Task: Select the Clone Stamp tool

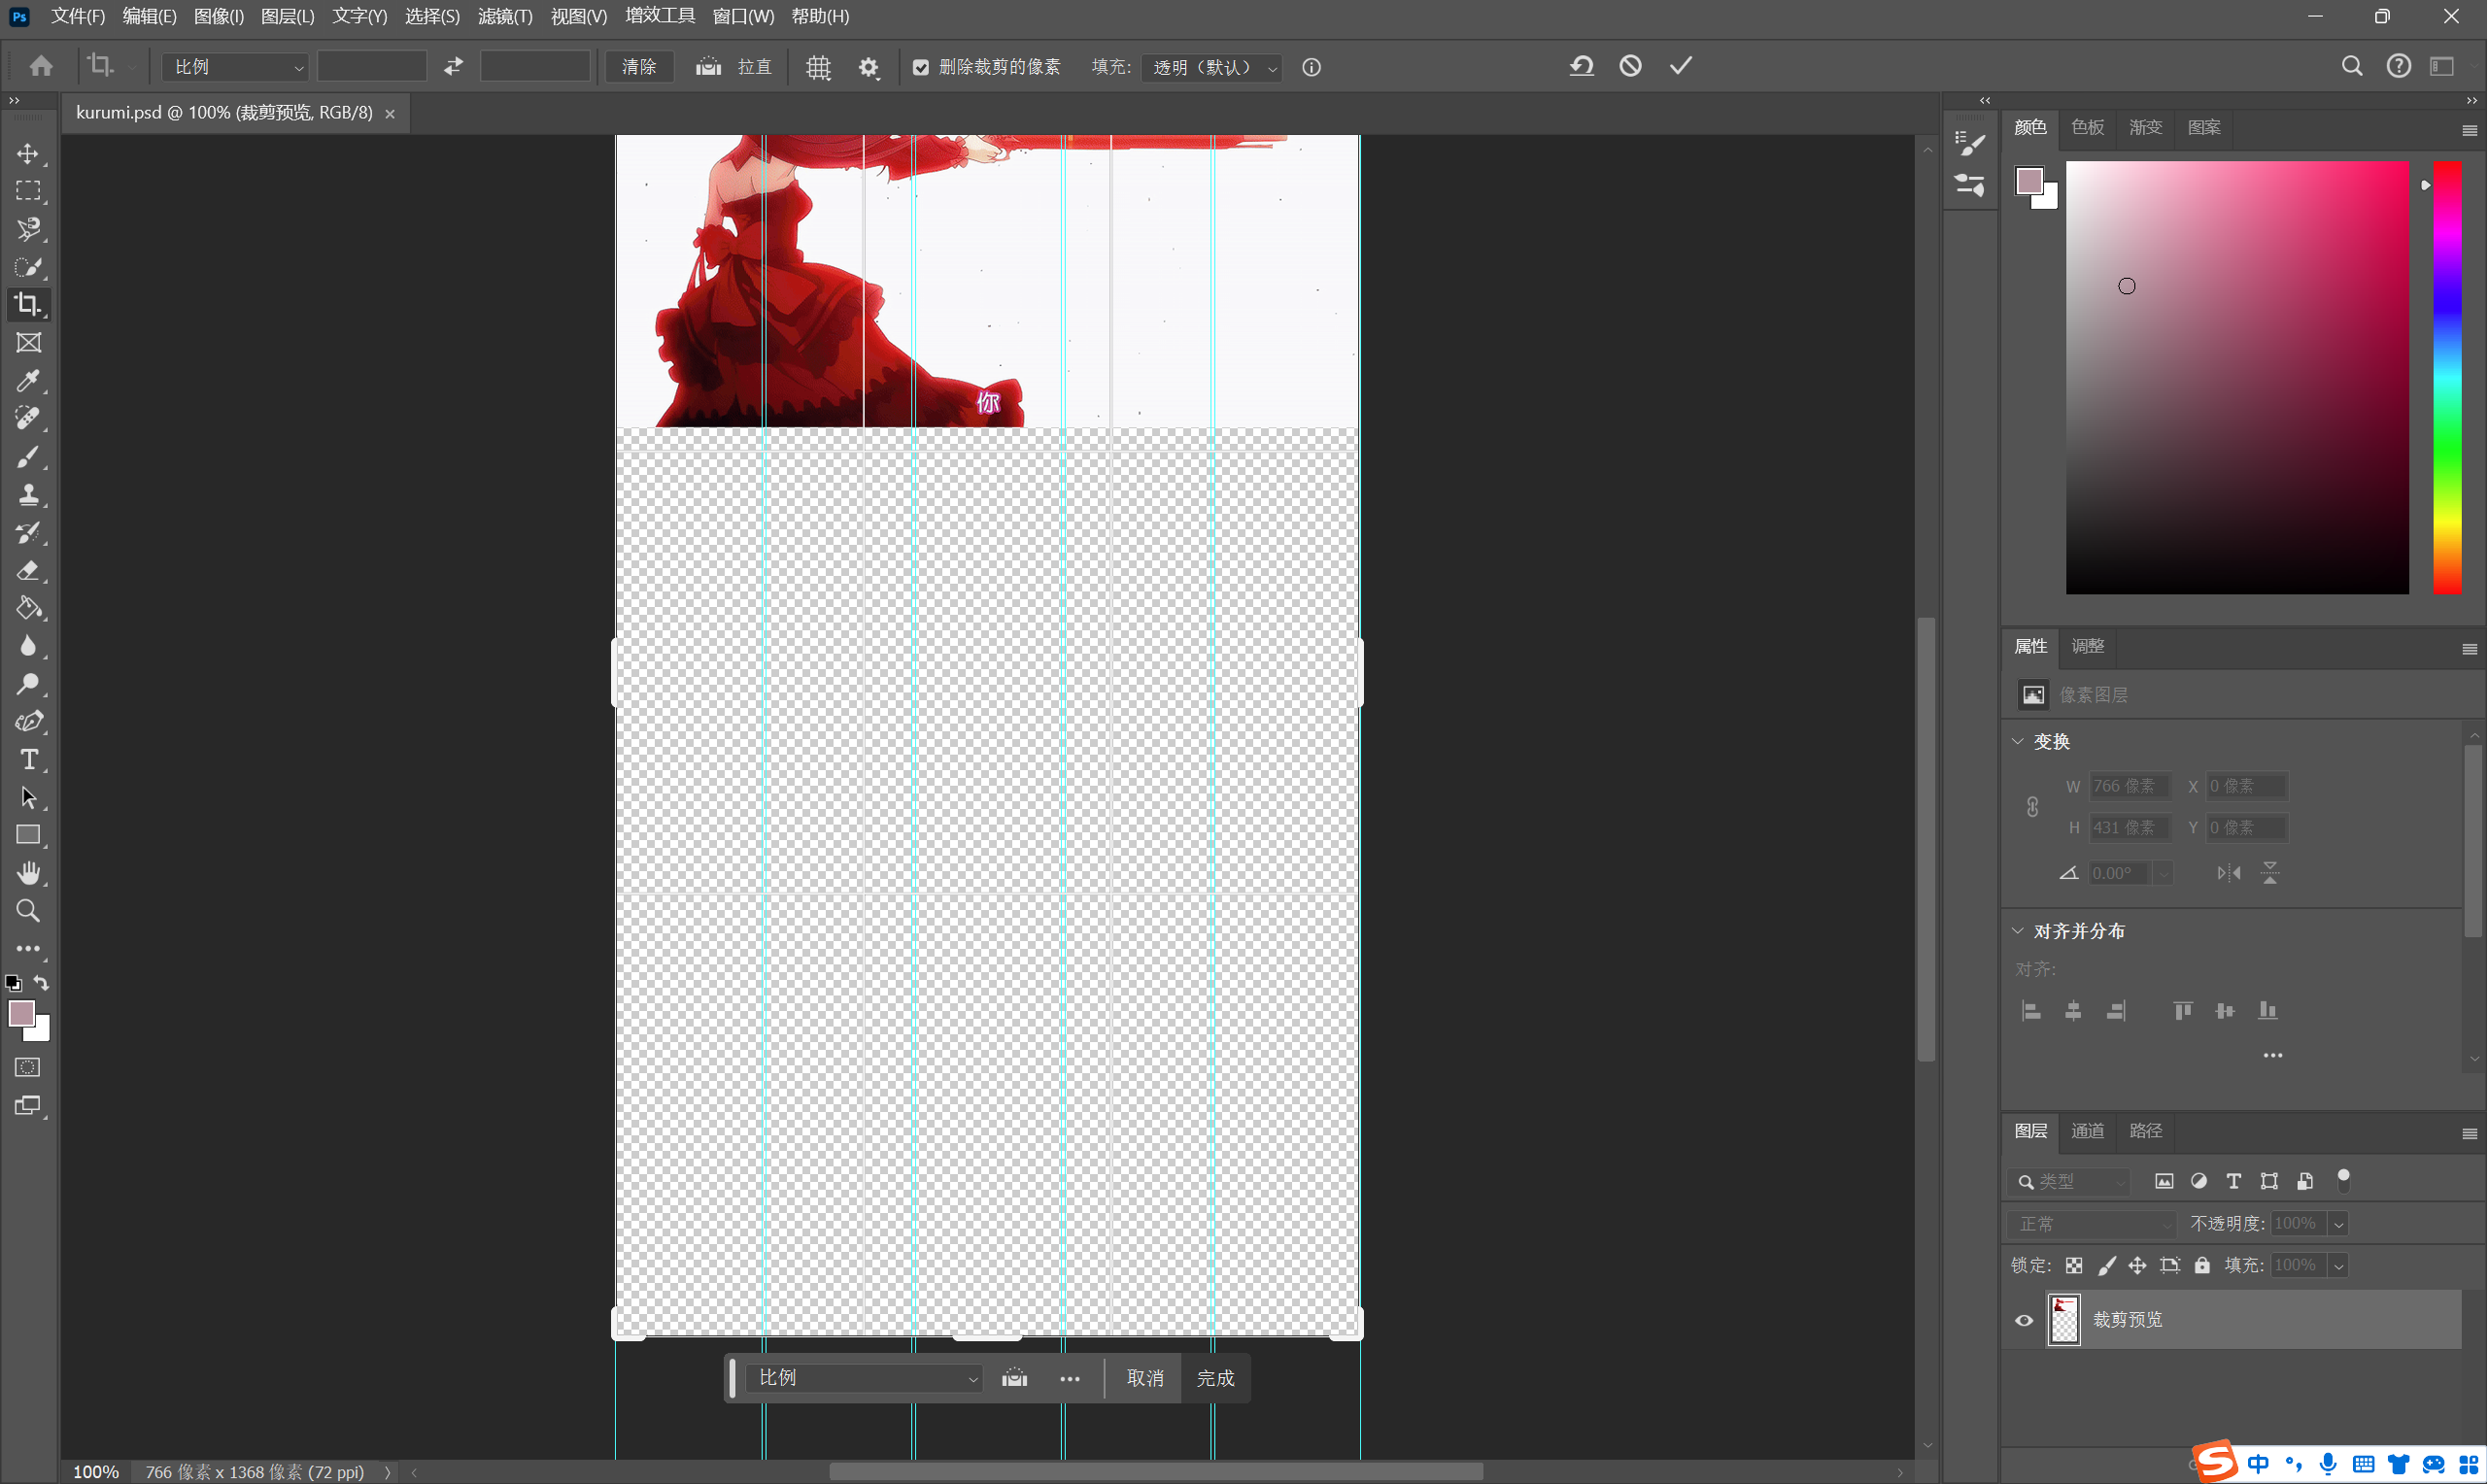Action: (28, 495)
